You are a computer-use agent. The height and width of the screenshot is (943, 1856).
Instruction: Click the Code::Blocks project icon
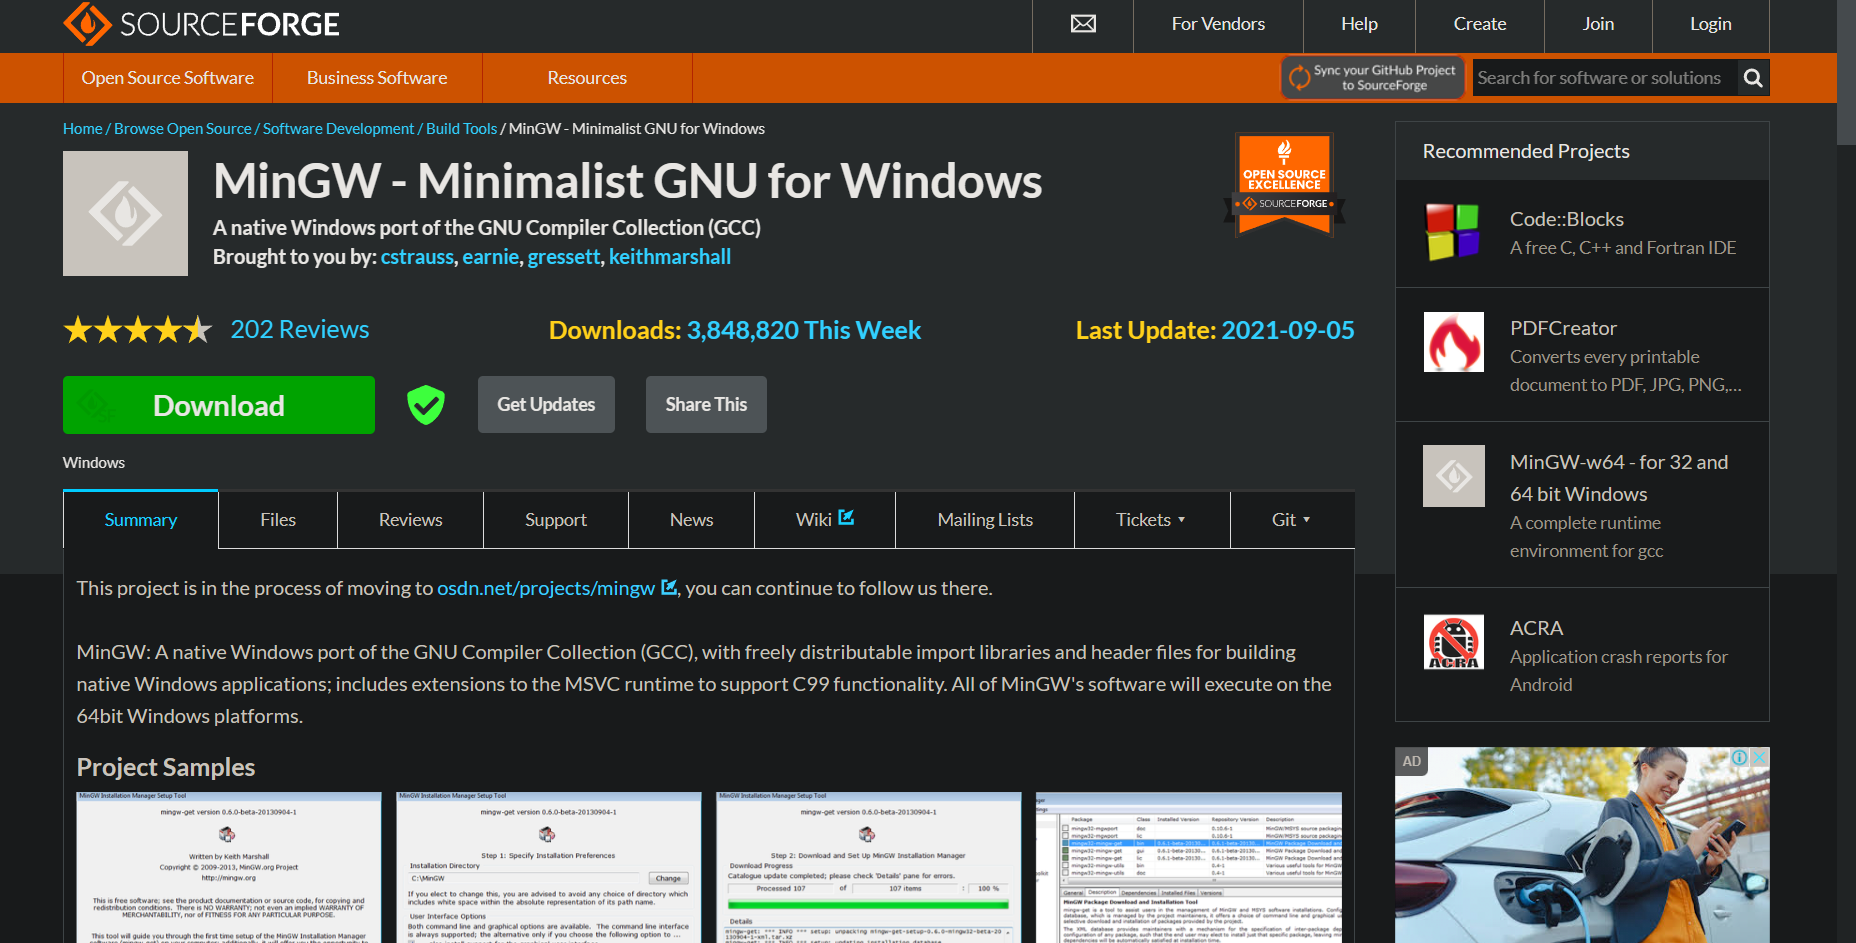point(1453,232)
